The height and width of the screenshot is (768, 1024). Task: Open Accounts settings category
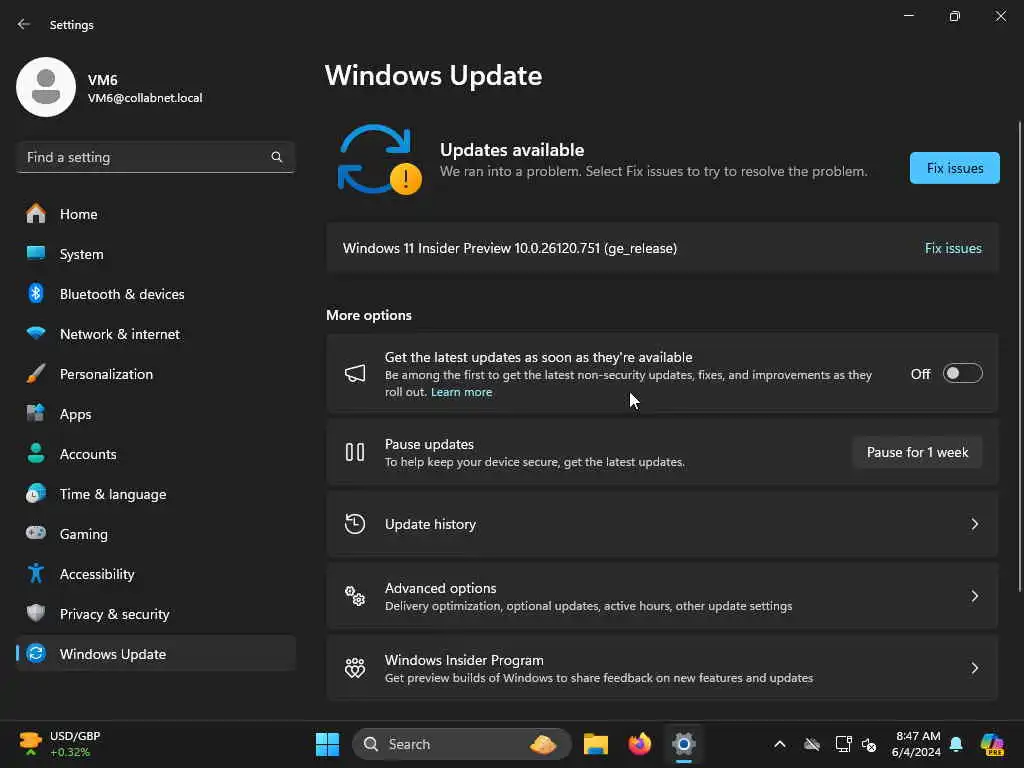[155, 453]
